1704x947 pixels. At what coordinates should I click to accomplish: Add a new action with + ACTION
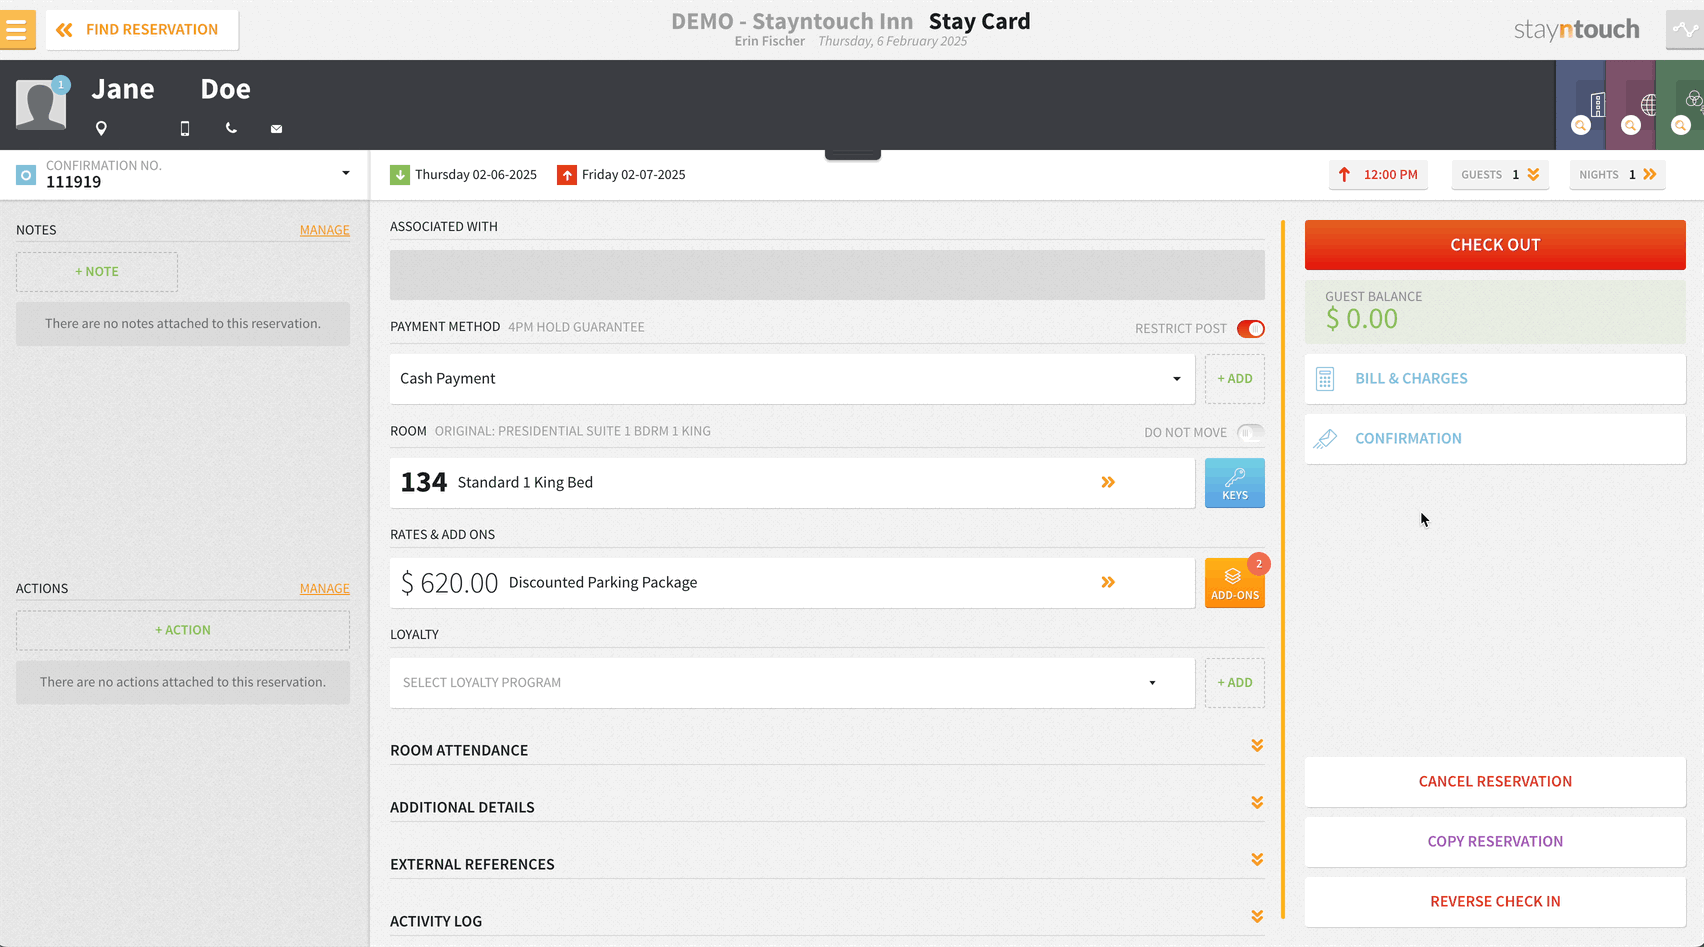[183, 630]
